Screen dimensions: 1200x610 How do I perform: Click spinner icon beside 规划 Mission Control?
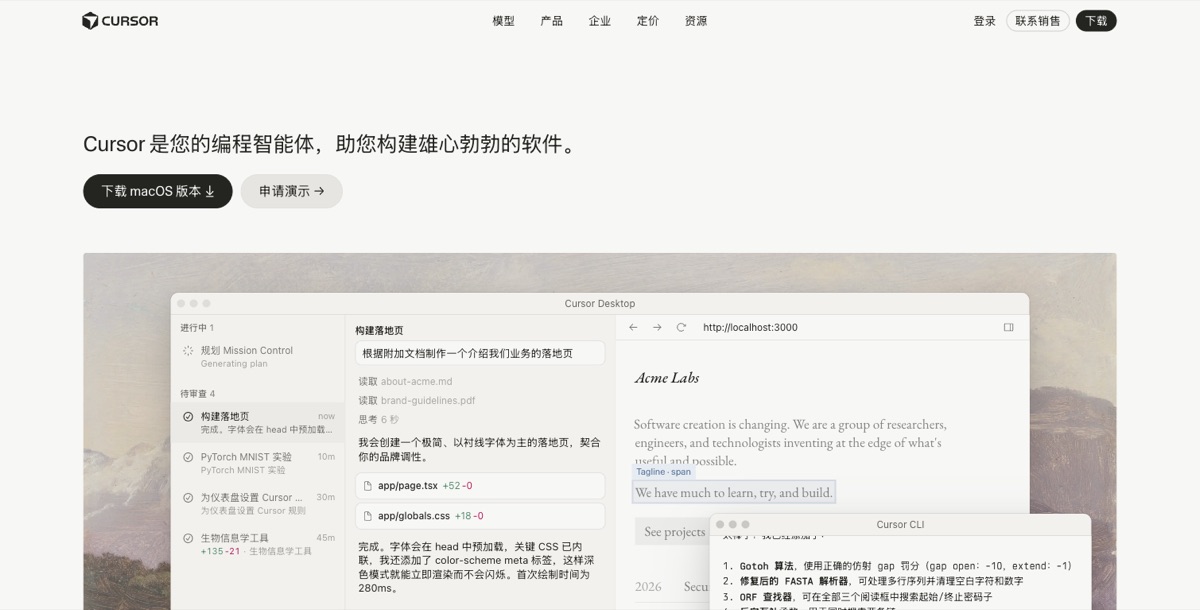(188, 351)
